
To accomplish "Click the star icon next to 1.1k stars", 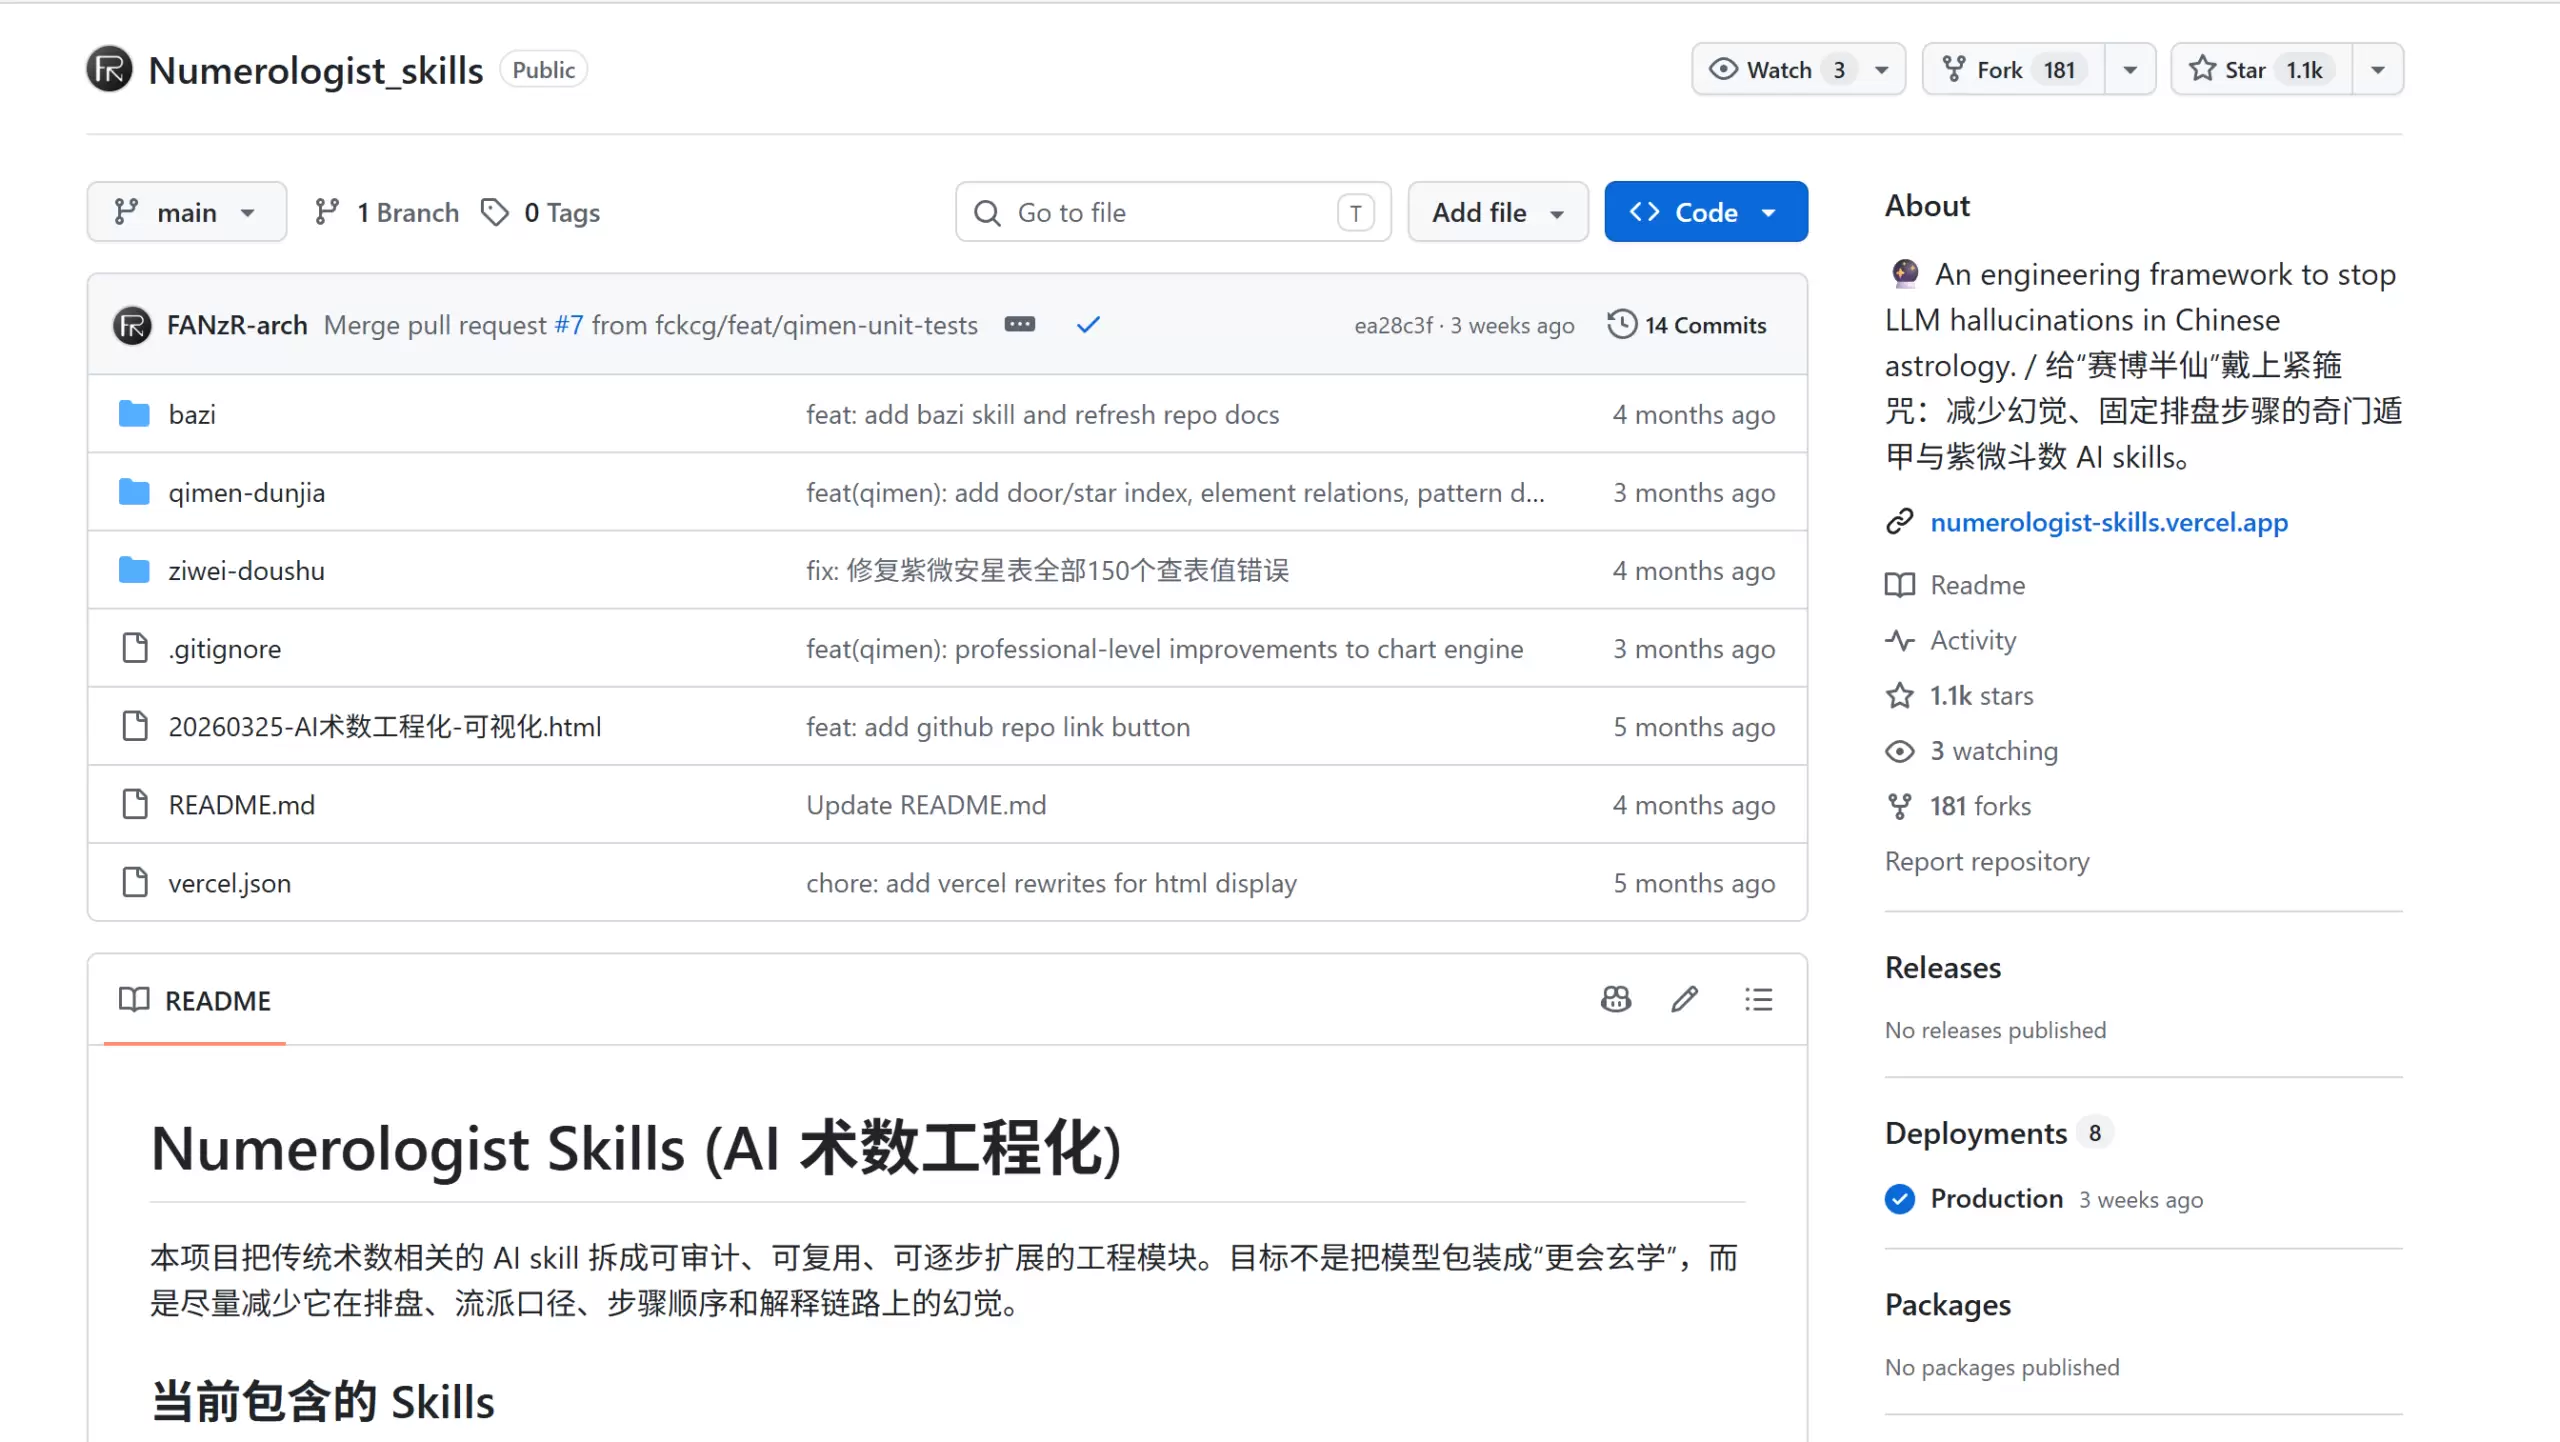I will [1900, 695].
